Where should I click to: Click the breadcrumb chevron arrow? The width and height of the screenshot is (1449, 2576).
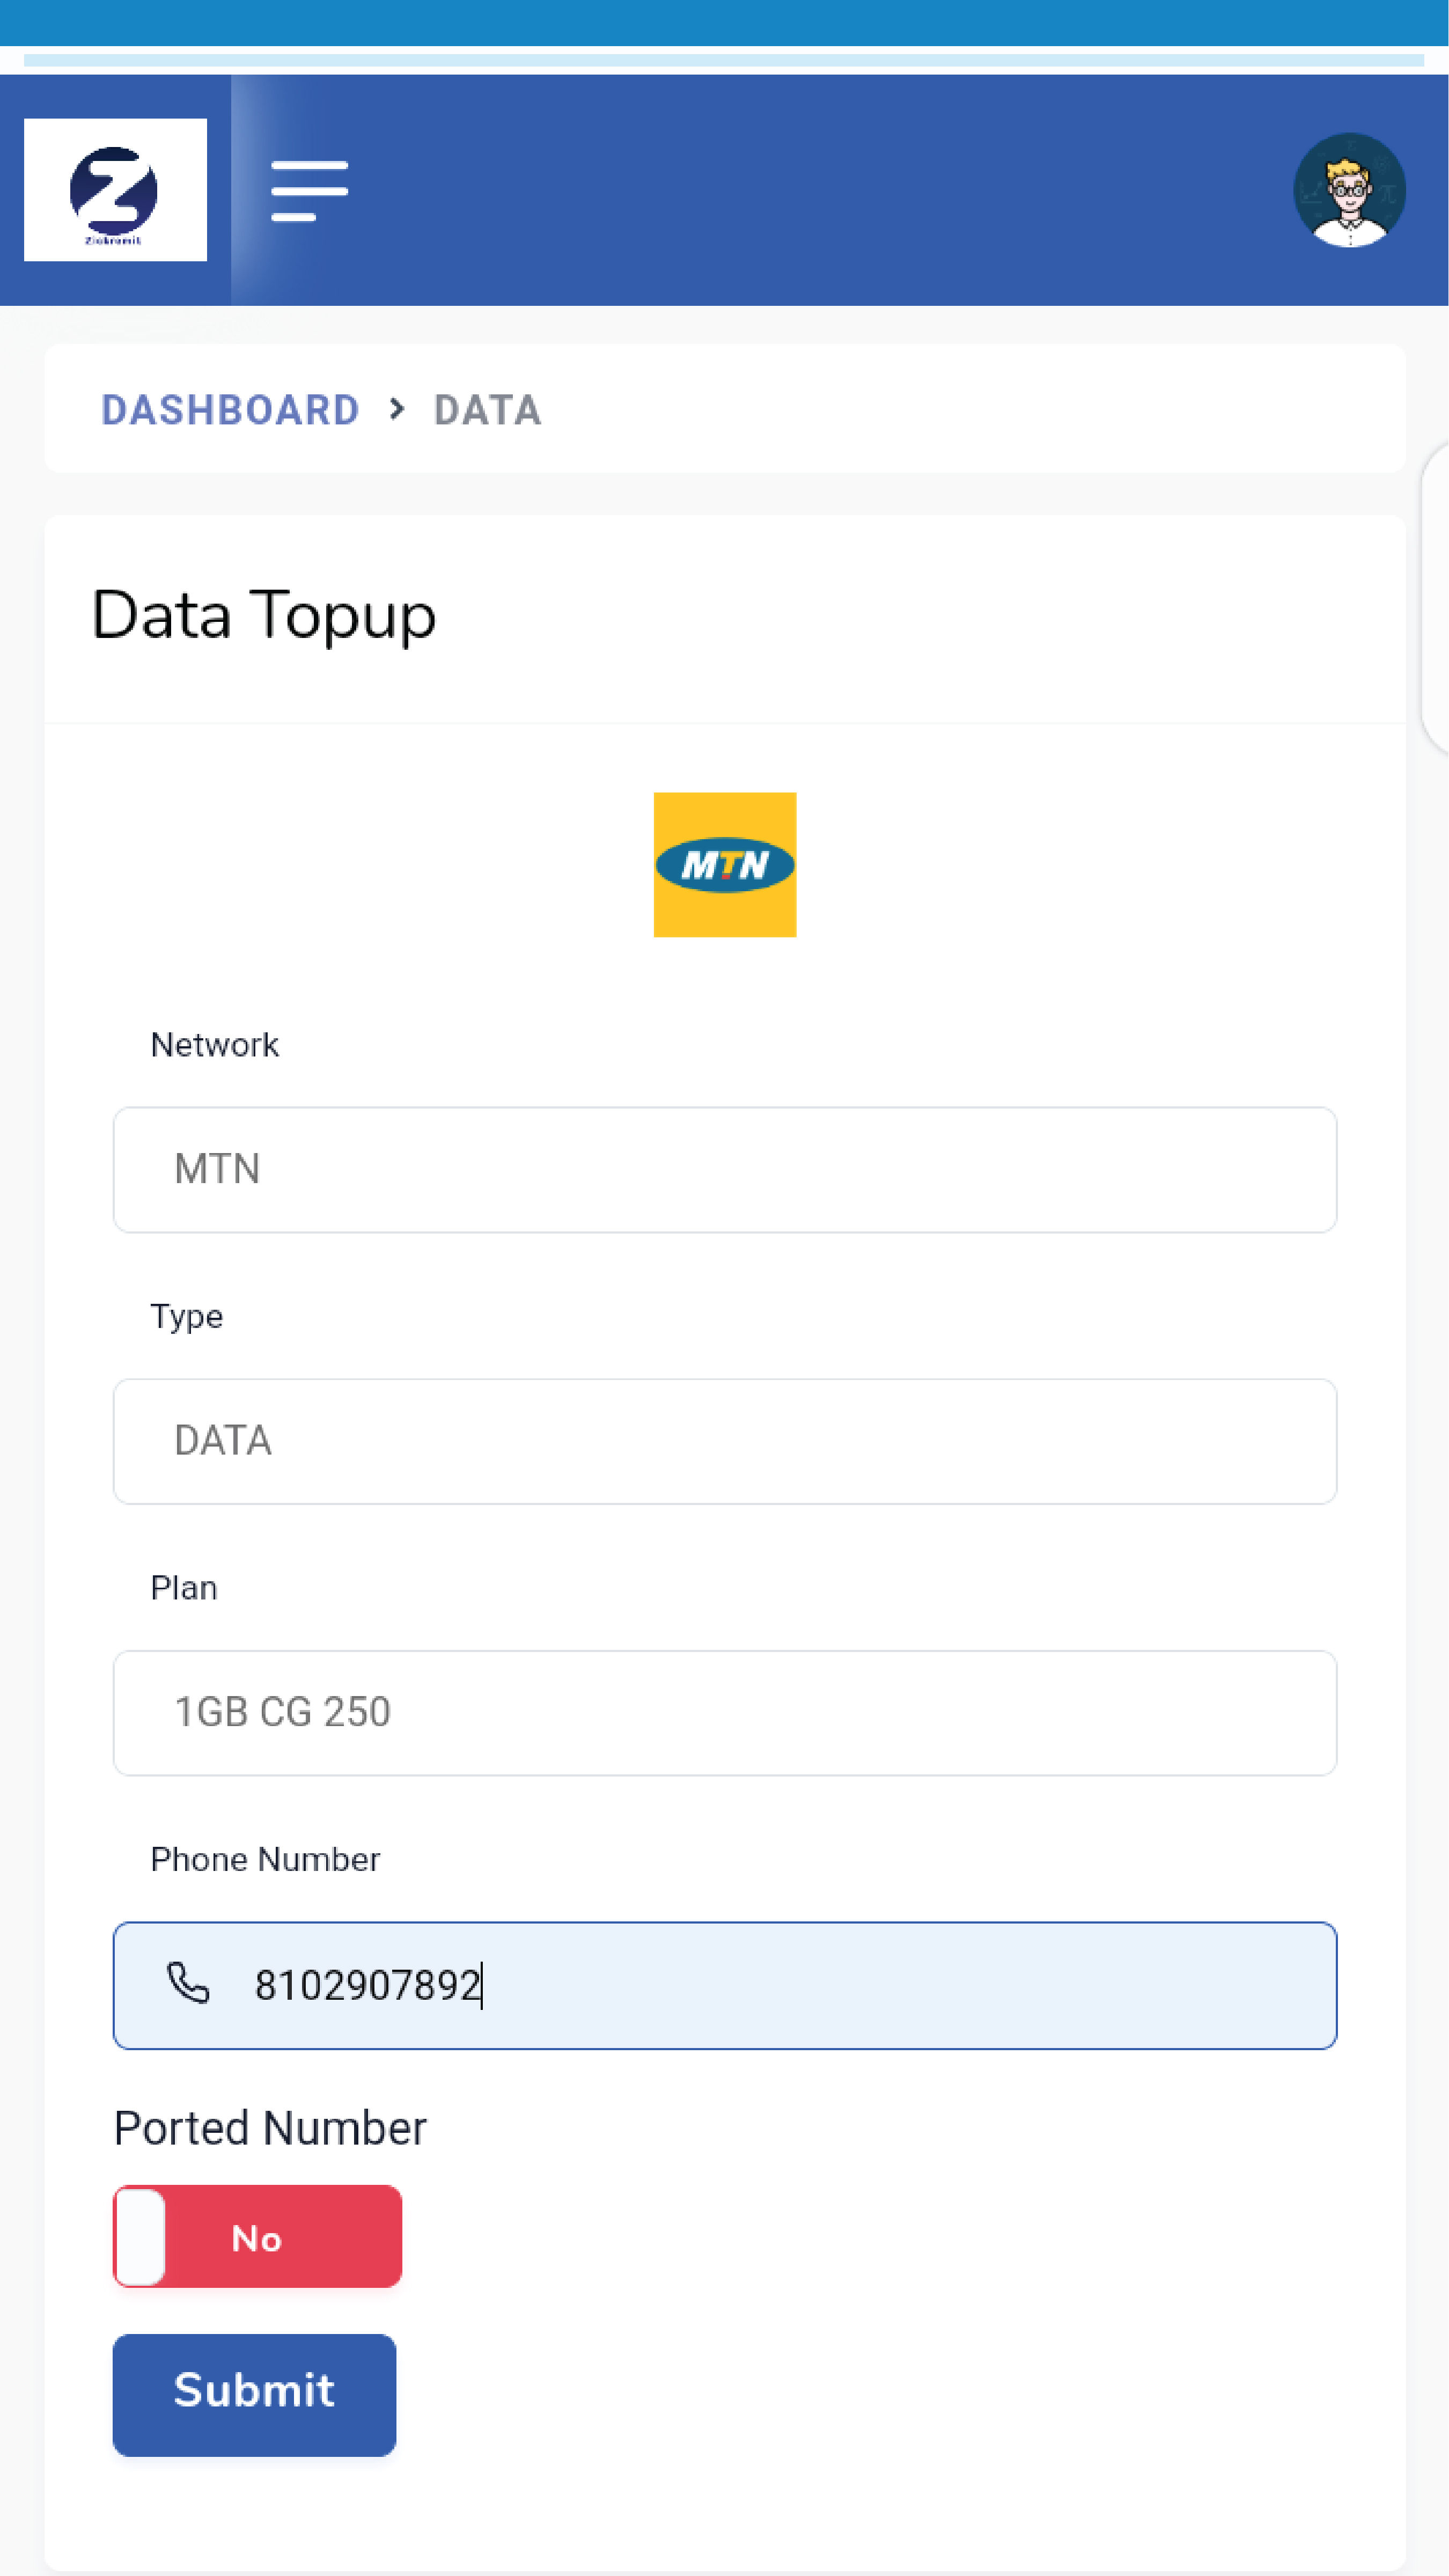click(397, 409)
